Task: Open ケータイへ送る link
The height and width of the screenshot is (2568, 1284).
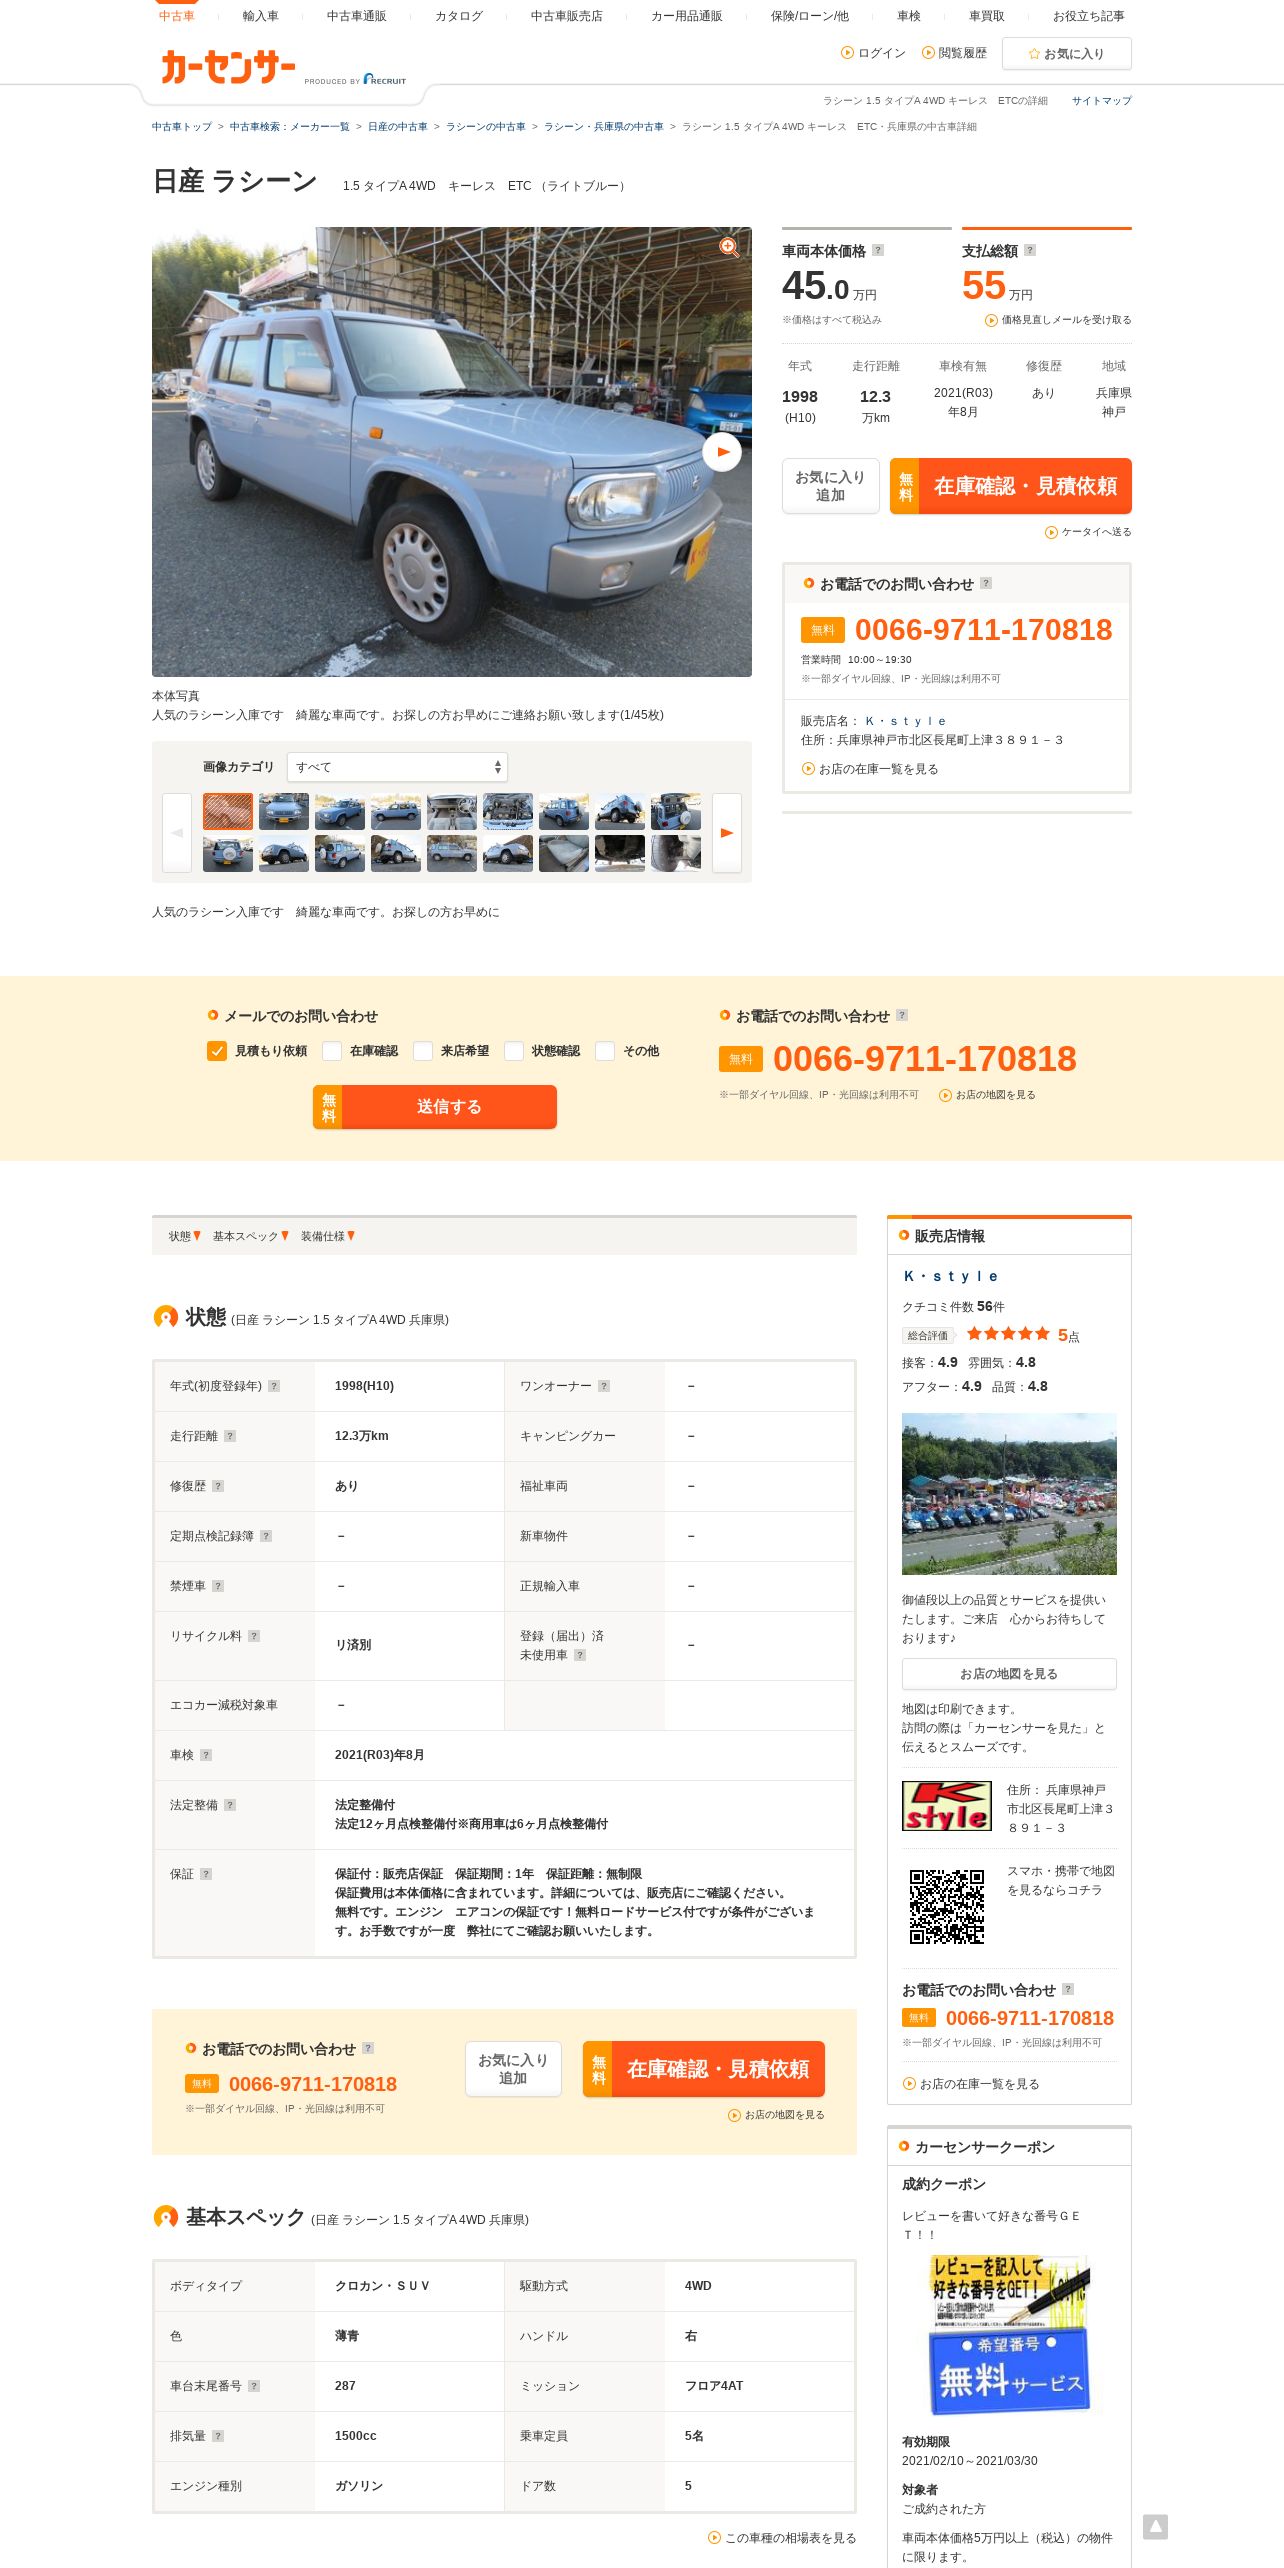Action: click(1088, 532)
